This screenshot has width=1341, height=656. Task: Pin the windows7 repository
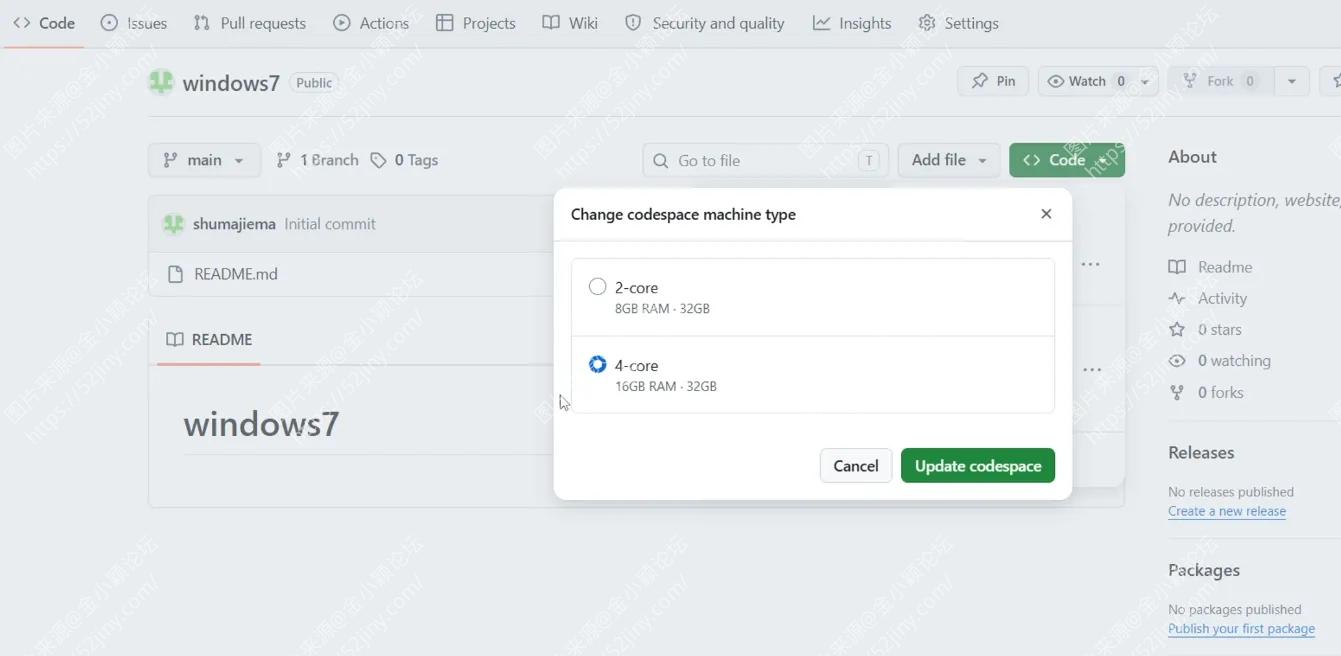993,81
